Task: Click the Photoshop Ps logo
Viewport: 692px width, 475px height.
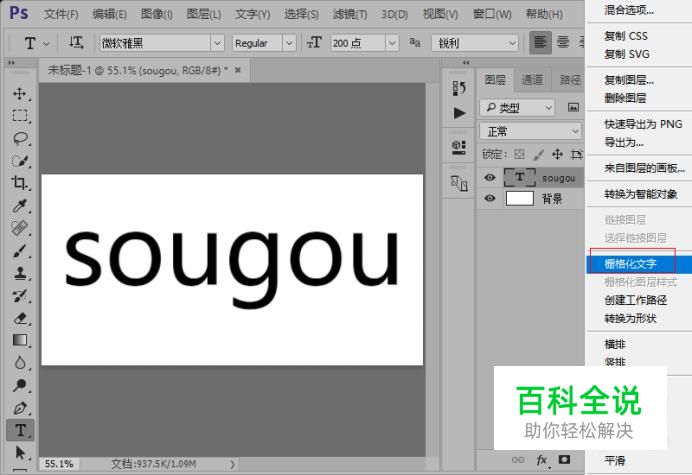Action: [19, 13]
